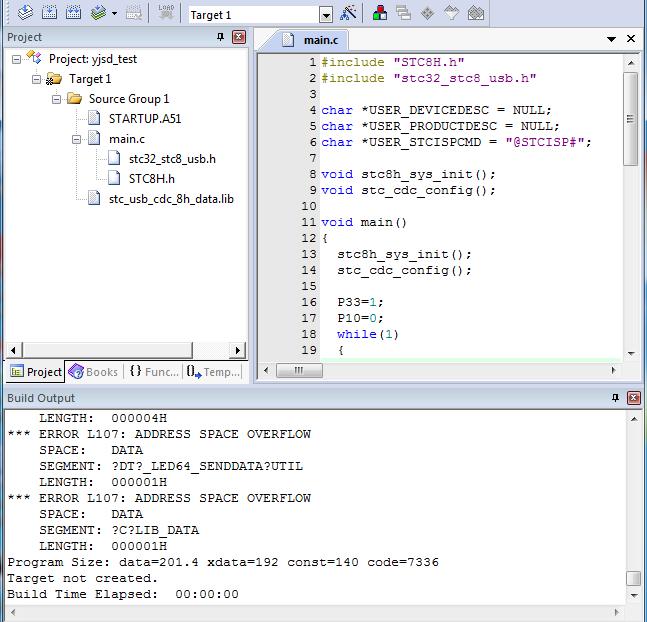Select Source Group 1 folder
This screenshot has width=647, height=622.
pyautogui.click(x=129, y=99)
